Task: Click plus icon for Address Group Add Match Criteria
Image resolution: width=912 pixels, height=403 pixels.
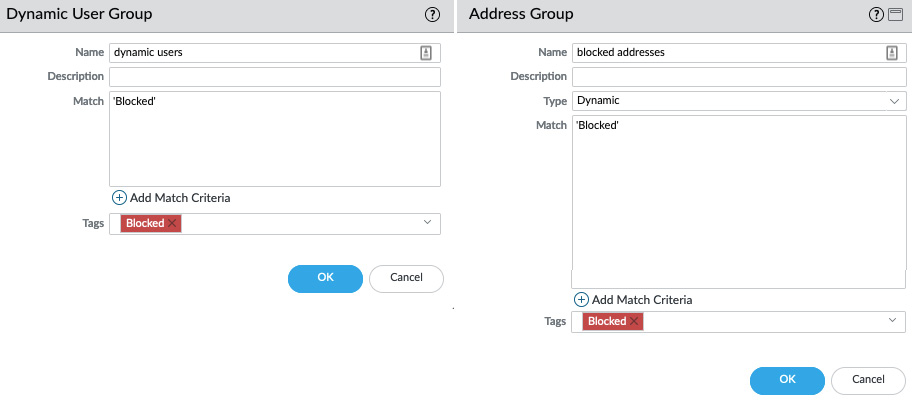Action: coord(581,300)
